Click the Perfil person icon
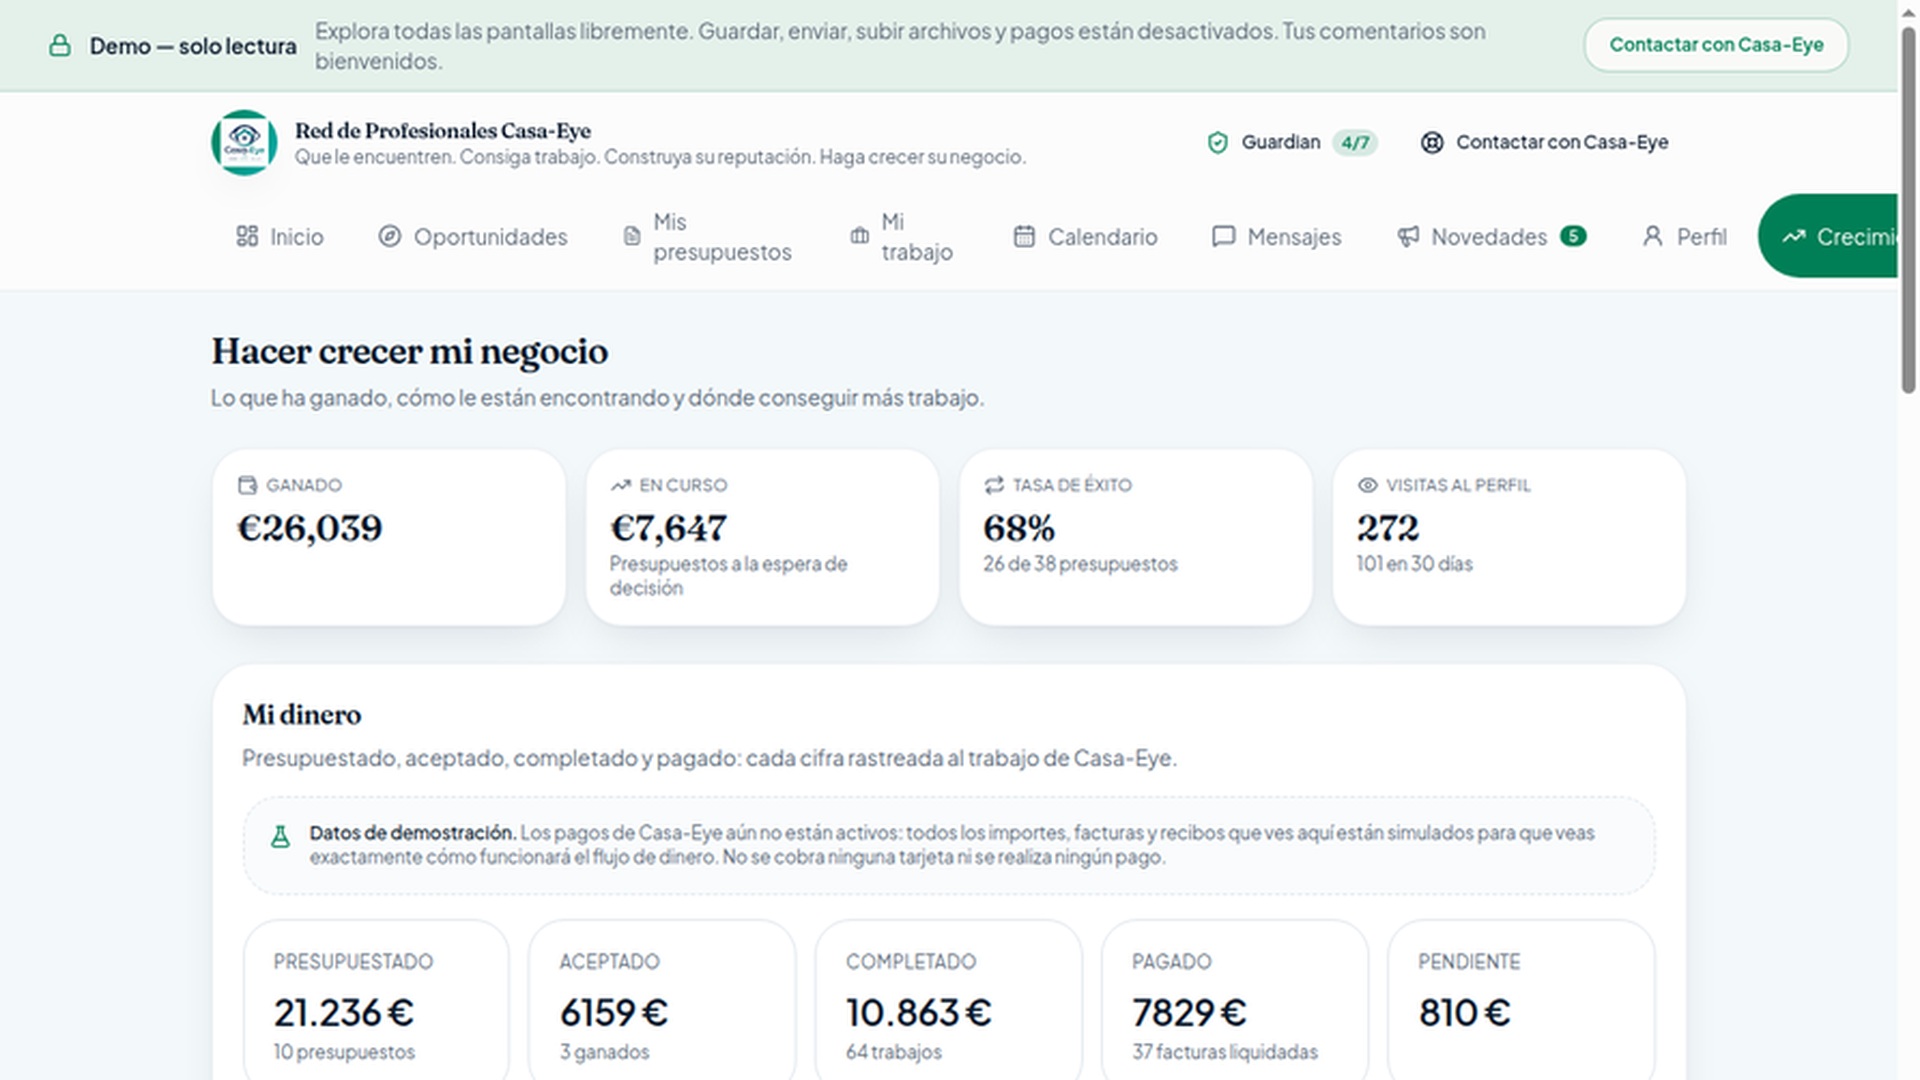Screen dimensions: 1920x1080 click(x=1652, y=236)
